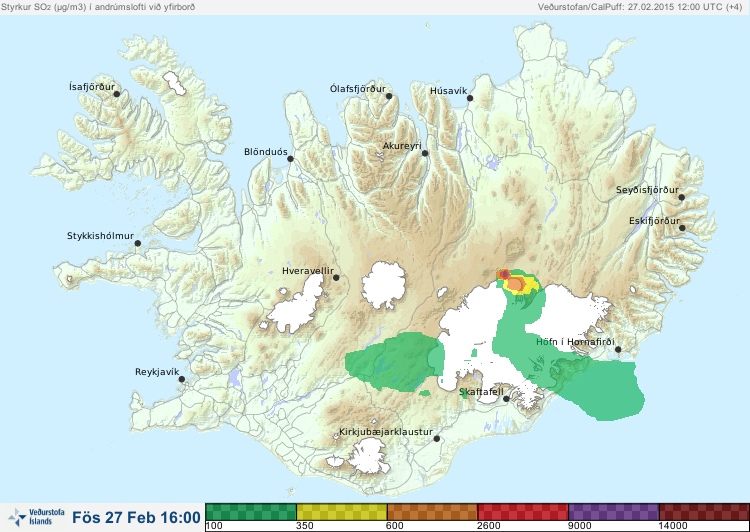750x532 pixels.
Task: Click the Stykkishólmur label
Action: 100,236
